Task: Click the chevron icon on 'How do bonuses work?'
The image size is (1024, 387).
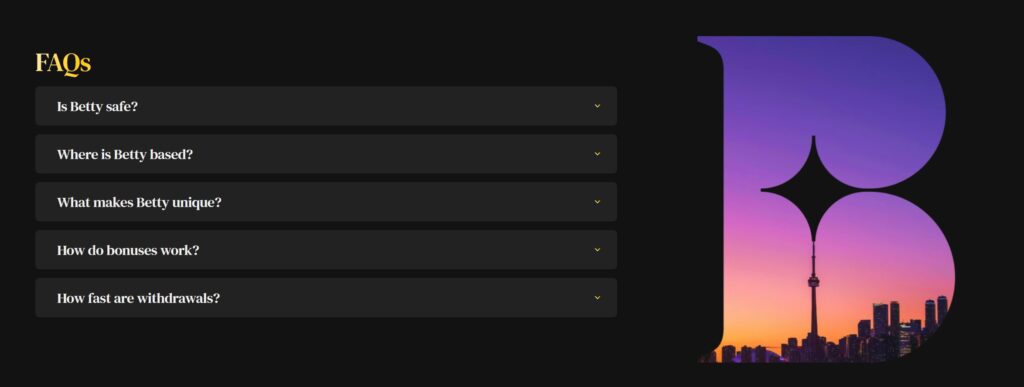Action: 597,250
